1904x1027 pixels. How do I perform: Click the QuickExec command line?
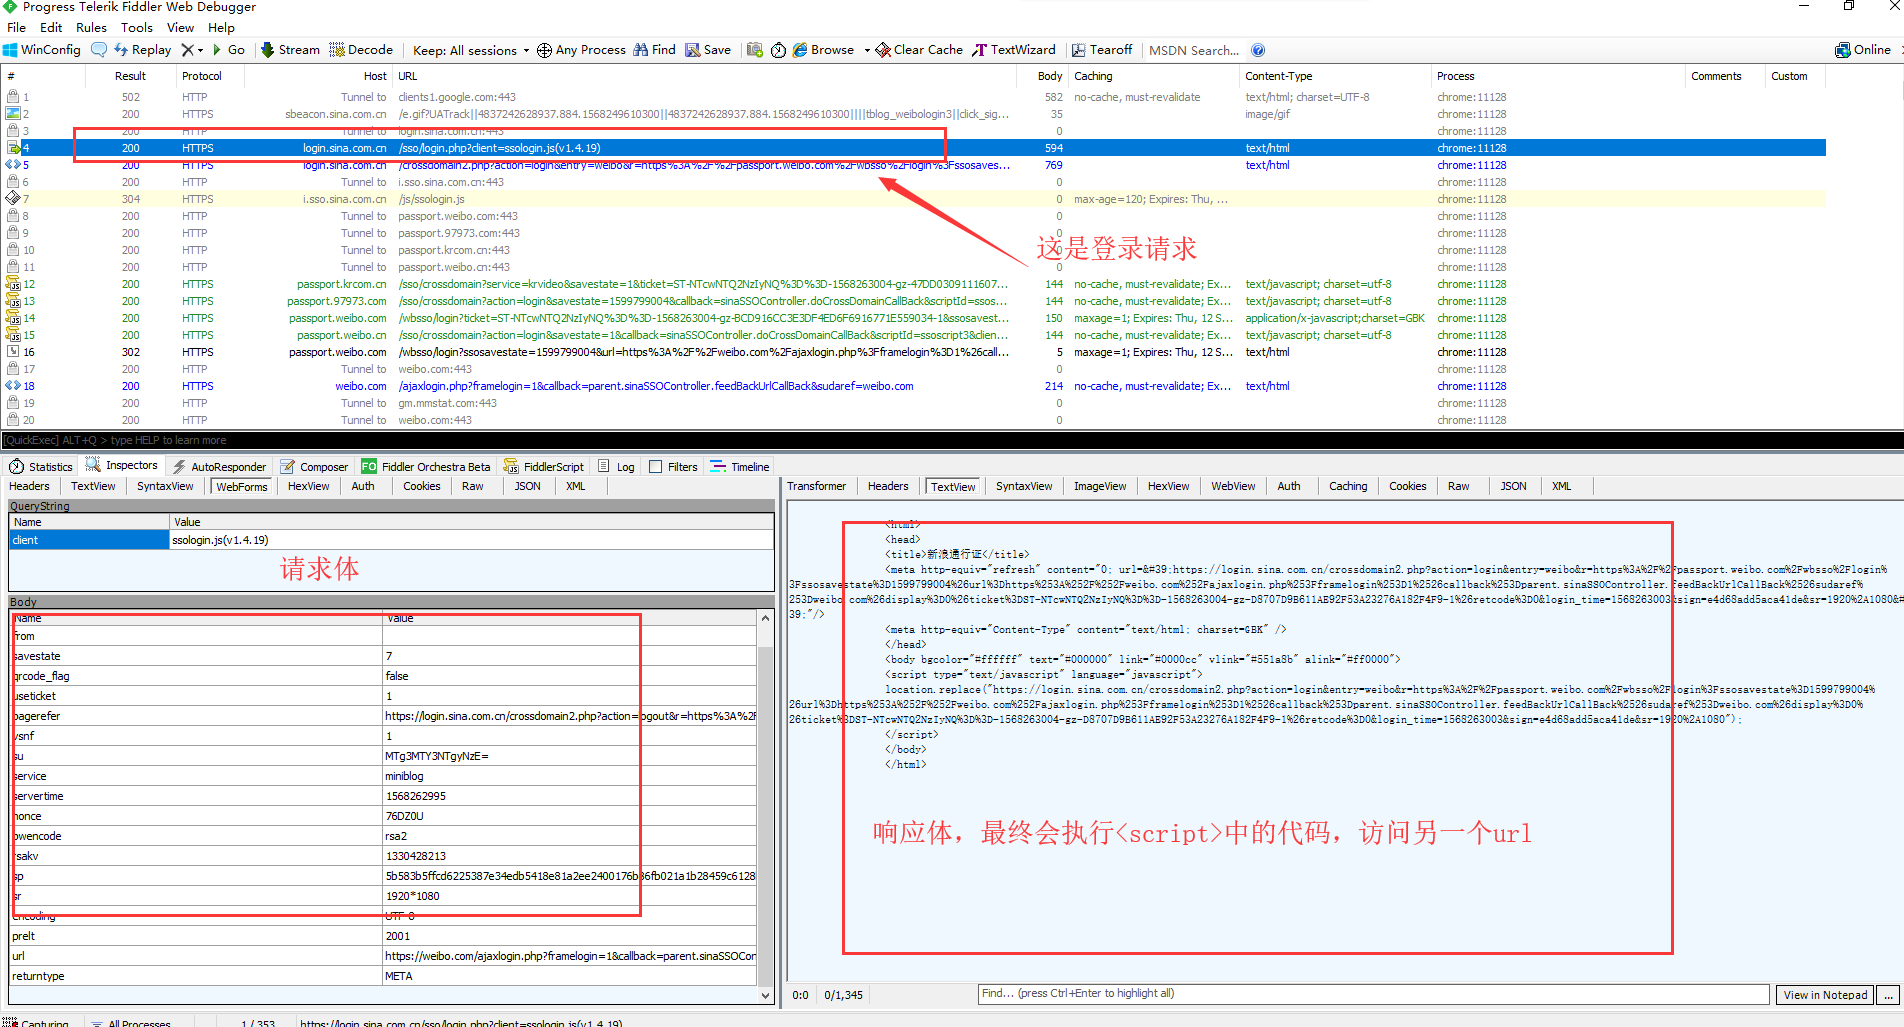pyautogui.click(x=951, y=440)
